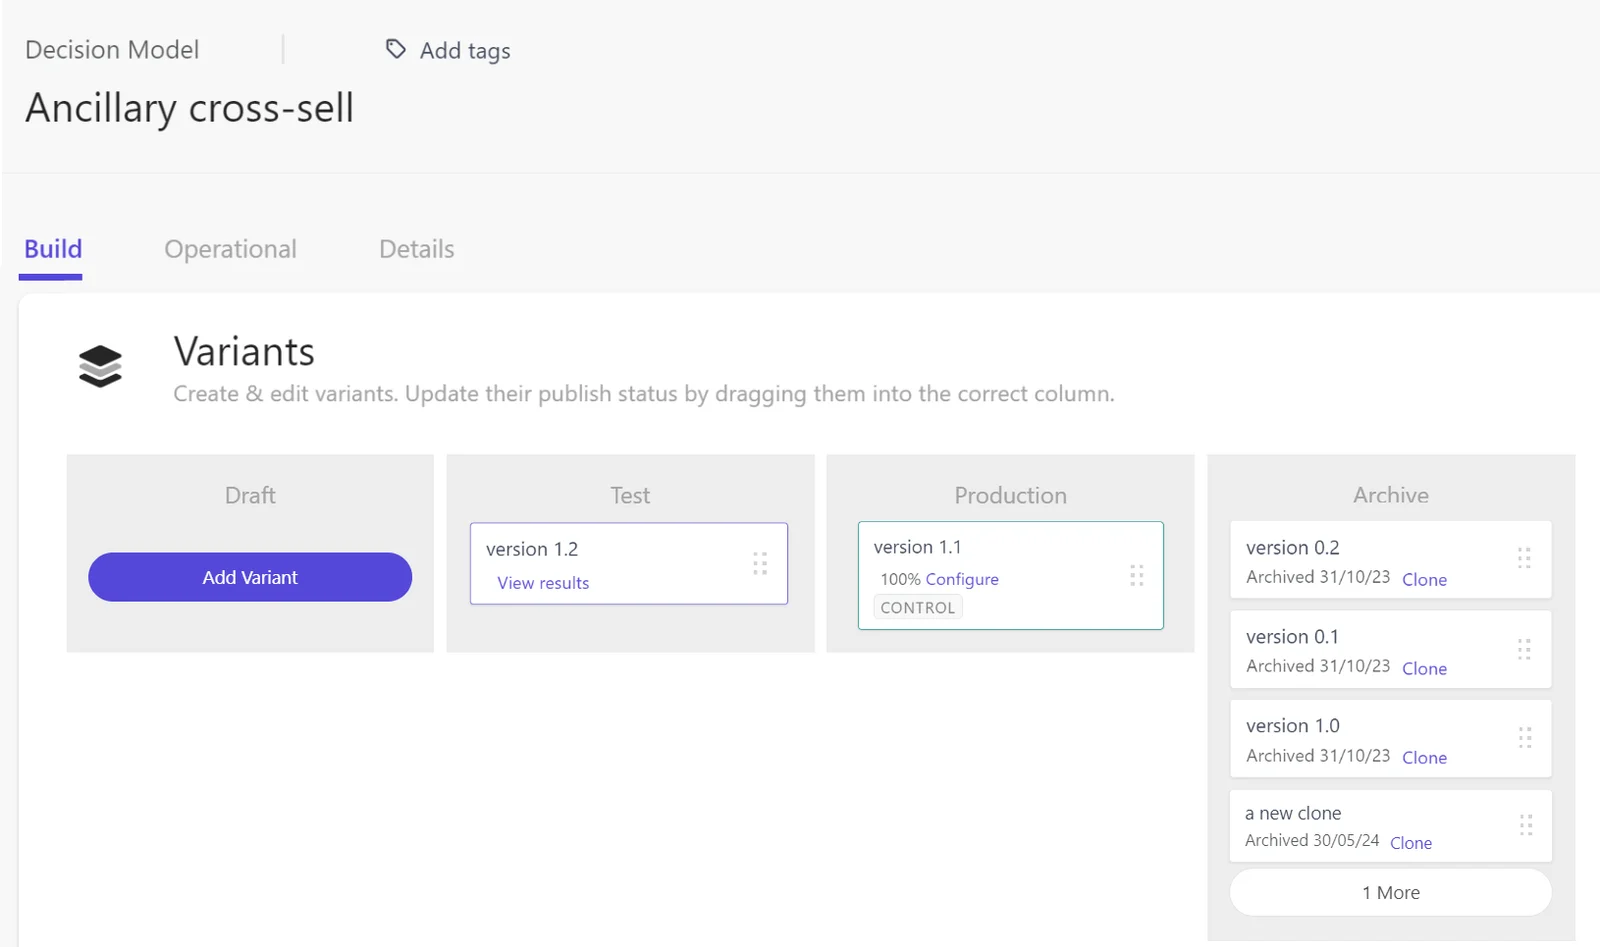Clone archived version 0.1
This screenshot has height=947, width=1600.
pyautogui.click(x=1424, y=669)
